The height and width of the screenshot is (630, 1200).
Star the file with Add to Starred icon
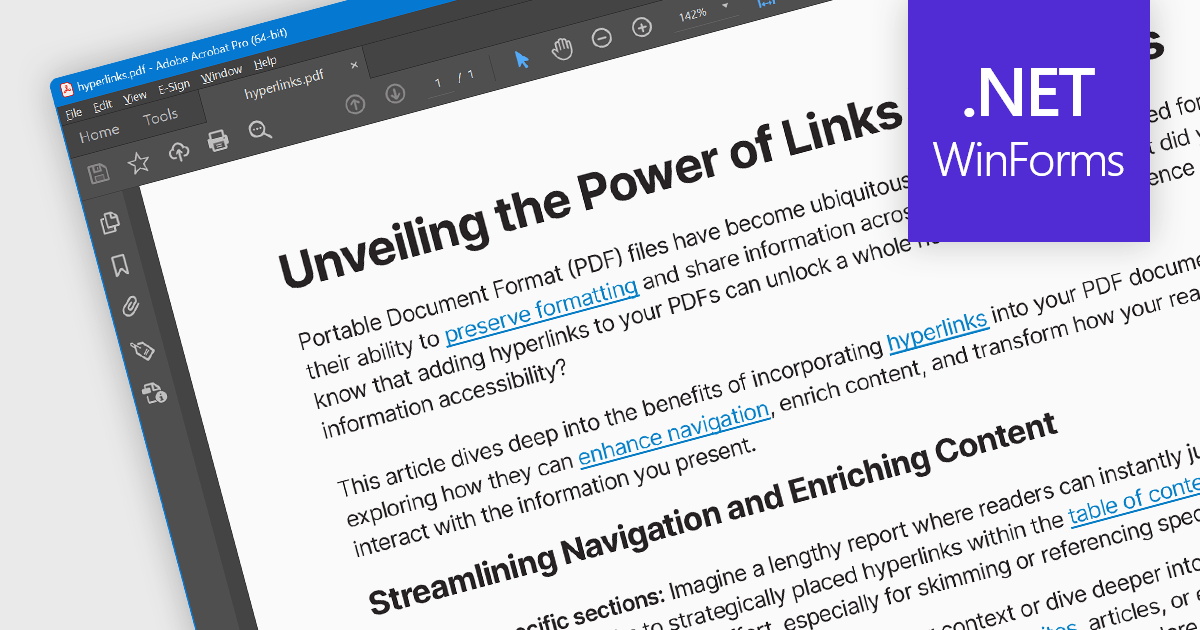(138, 162)
